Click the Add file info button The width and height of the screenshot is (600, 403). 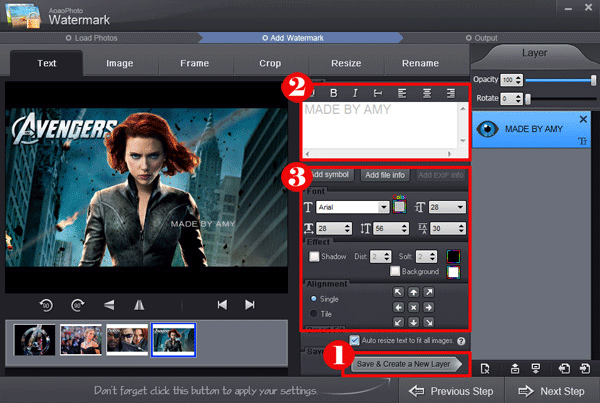(x=385, y=175)
